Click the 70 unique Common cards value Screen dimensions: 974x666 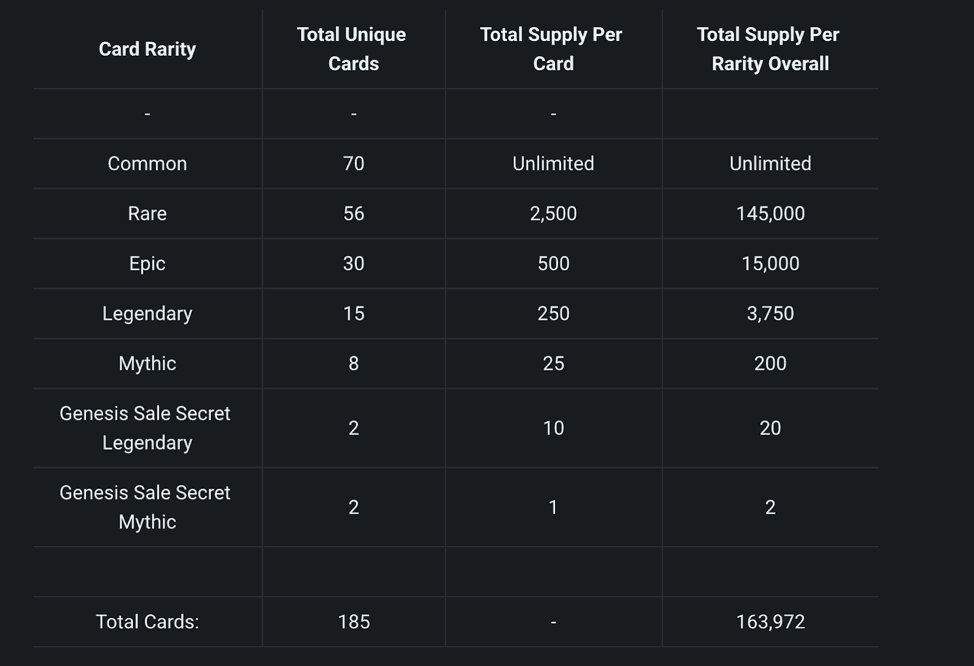[x=354, y=164]
